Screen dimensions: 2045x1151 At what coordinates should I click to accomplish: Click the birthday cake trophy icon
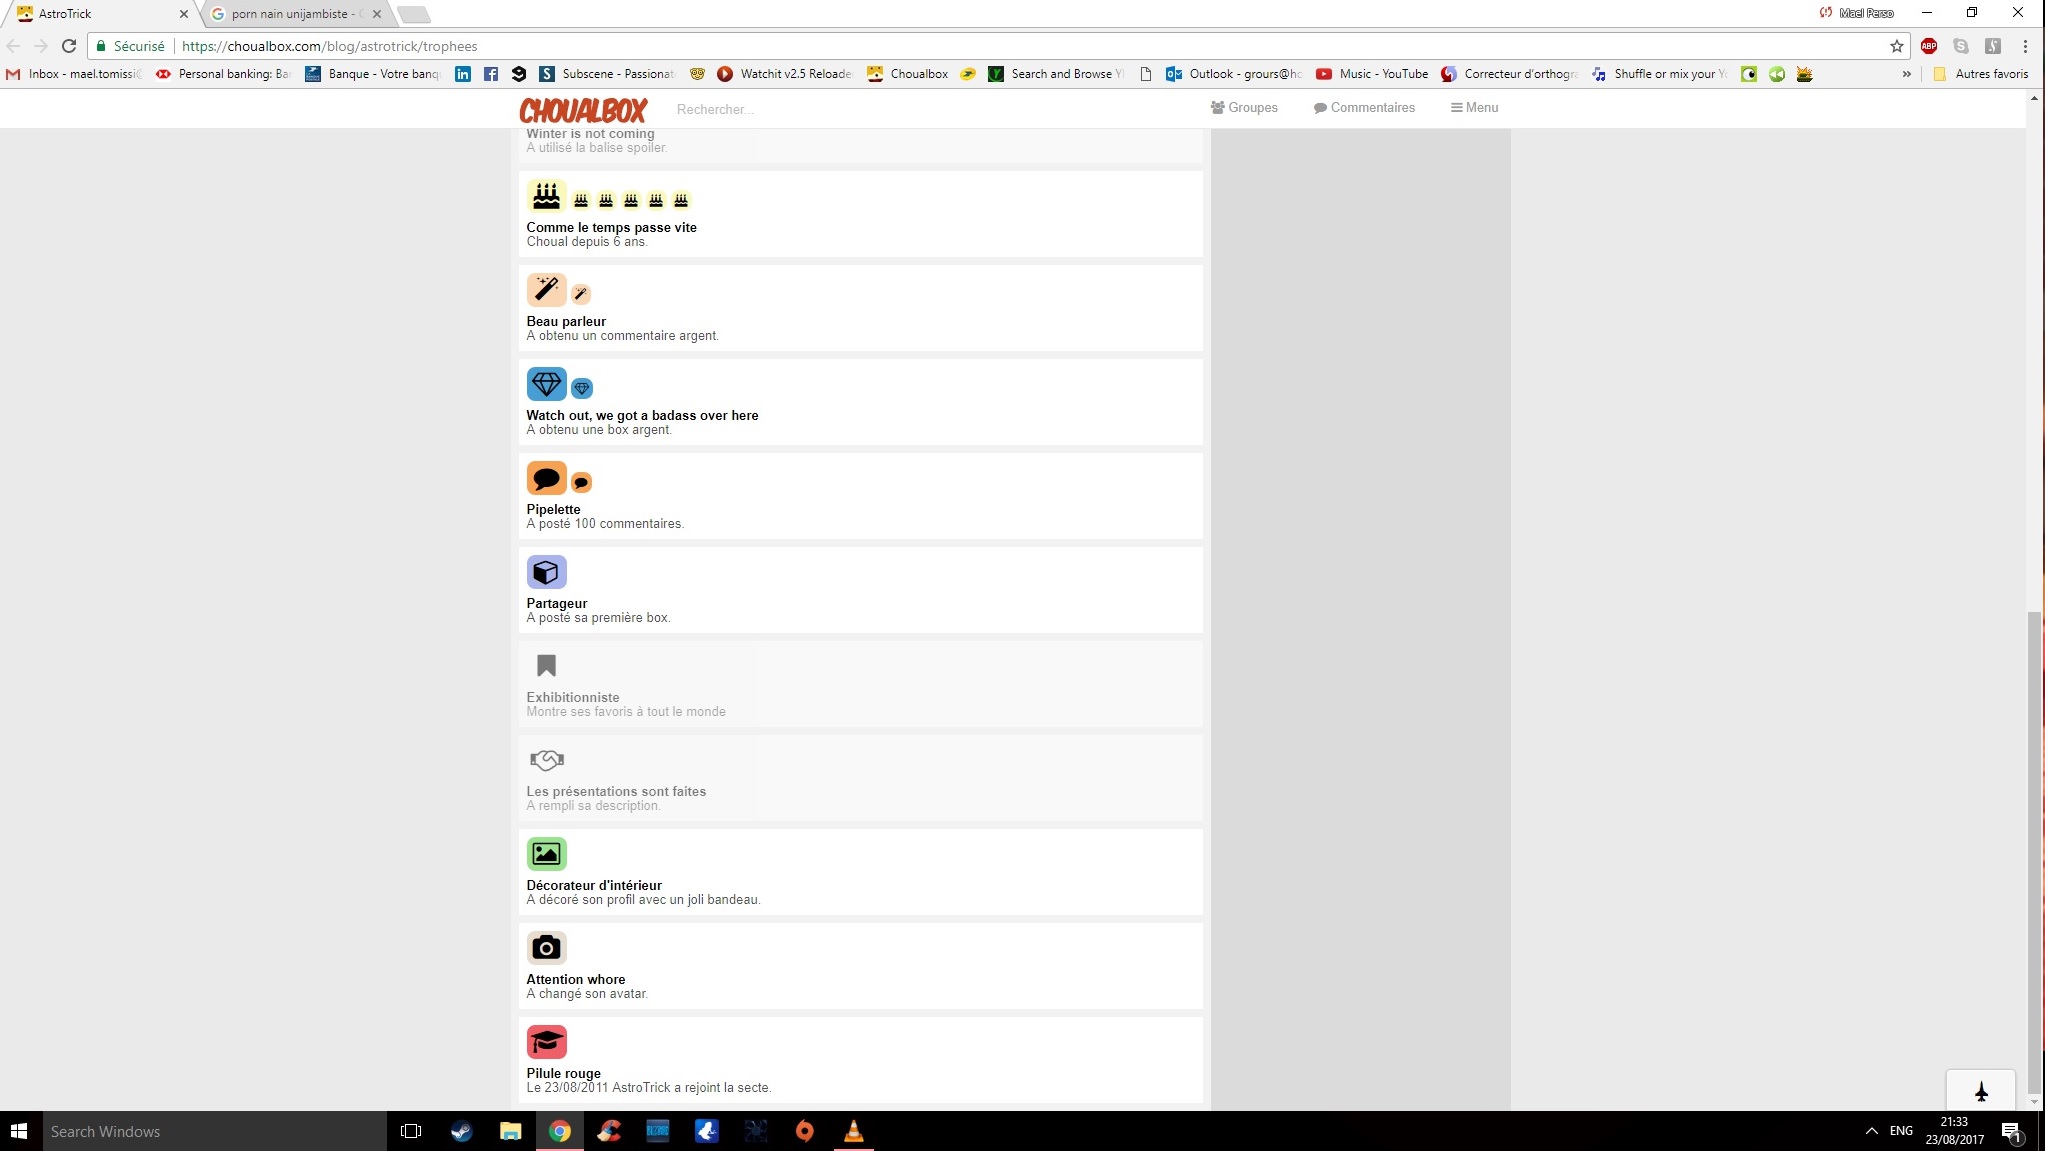[x=546, y=196]
